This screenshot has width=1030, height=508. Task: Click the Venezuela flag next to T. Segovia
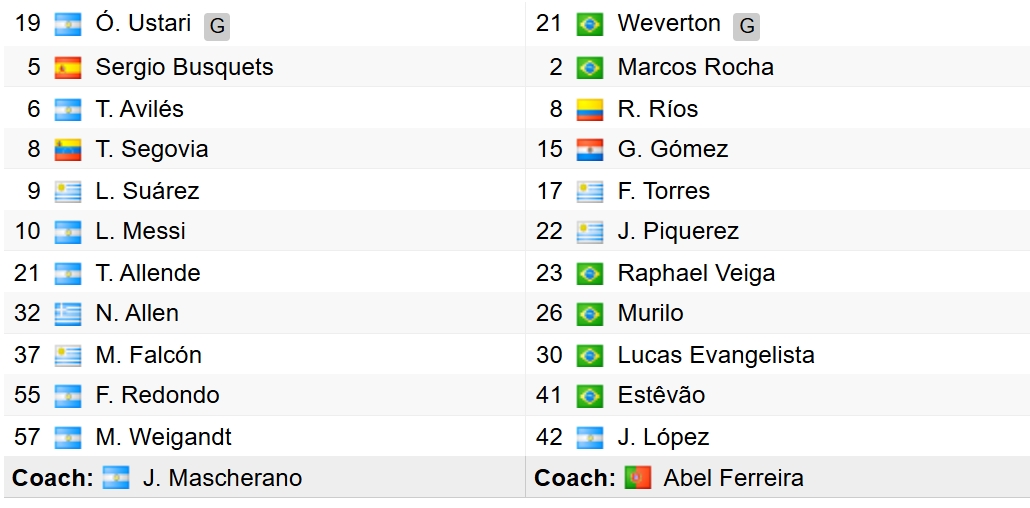point(68,150)
